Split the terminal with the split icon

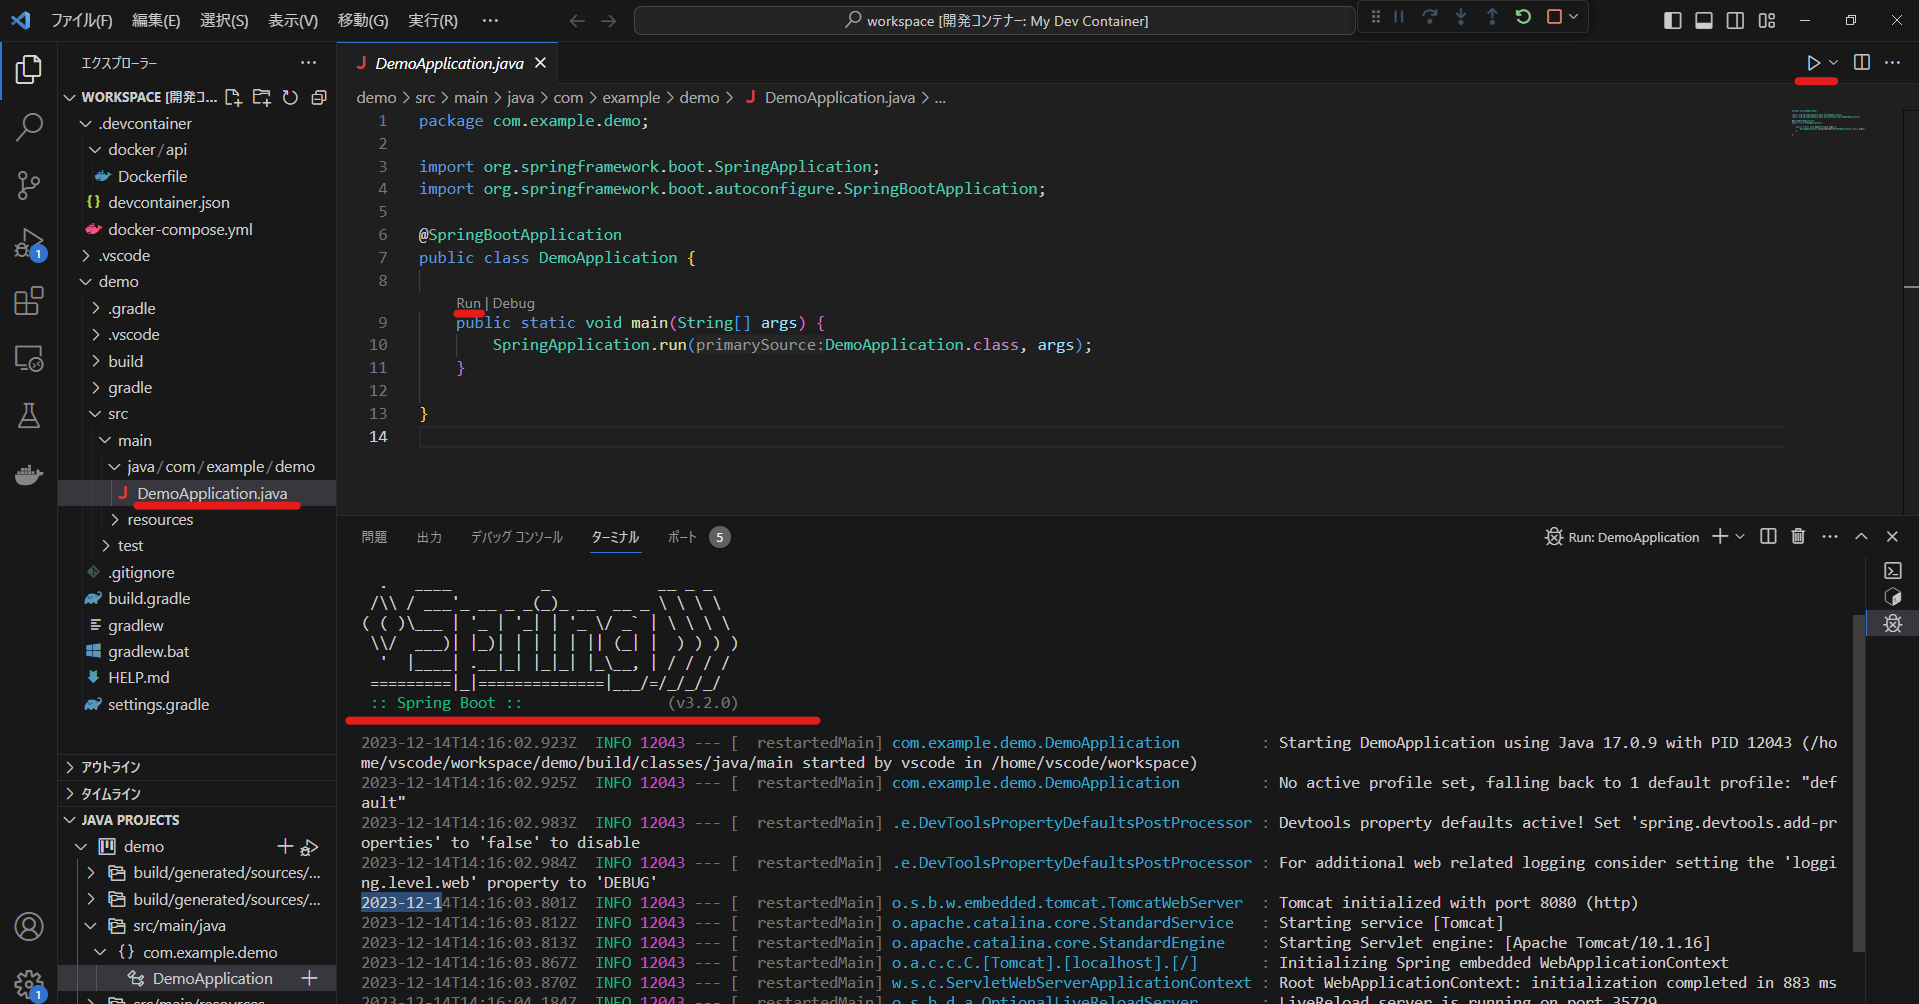[x=1767, y=536]
